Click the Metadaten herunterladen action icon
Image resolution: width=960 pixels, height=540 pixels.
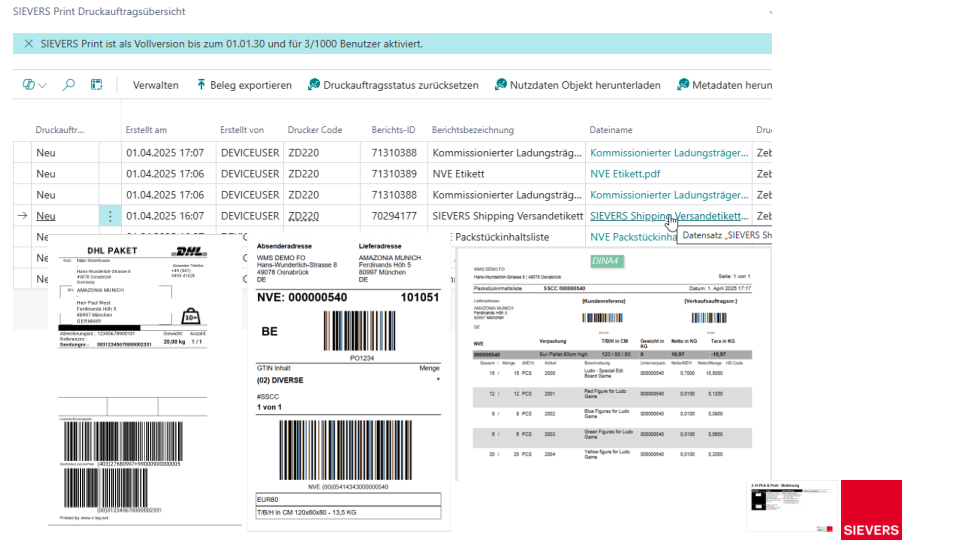point(683,84)
